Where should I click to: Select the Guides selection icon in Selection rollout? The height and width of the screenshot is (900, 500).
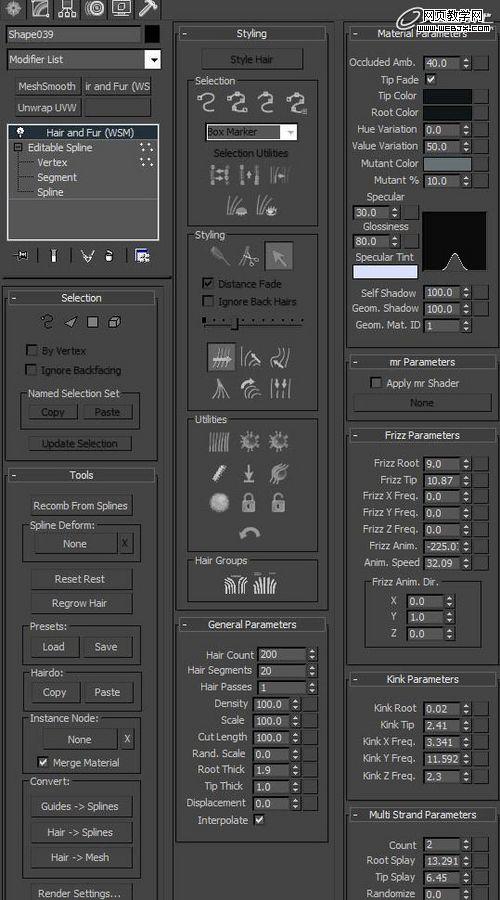pos(47,322)
